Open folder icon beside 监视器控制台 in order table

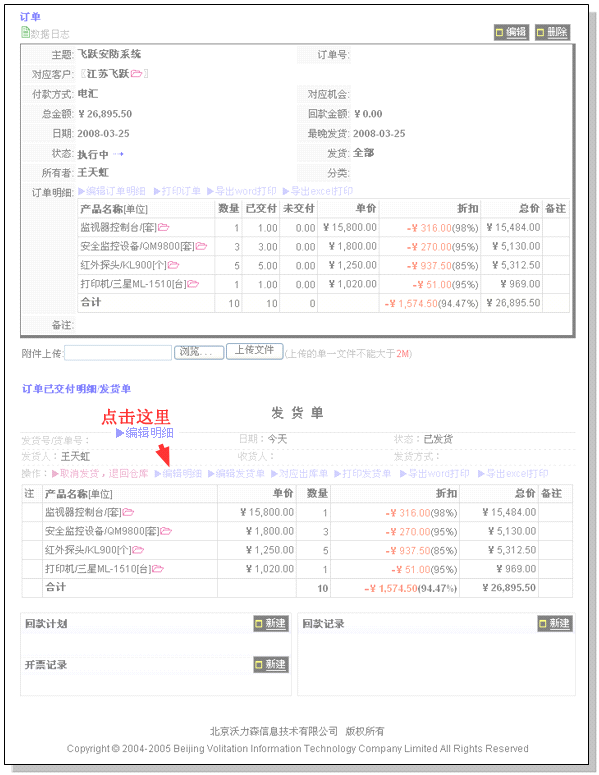click(164, 227)
